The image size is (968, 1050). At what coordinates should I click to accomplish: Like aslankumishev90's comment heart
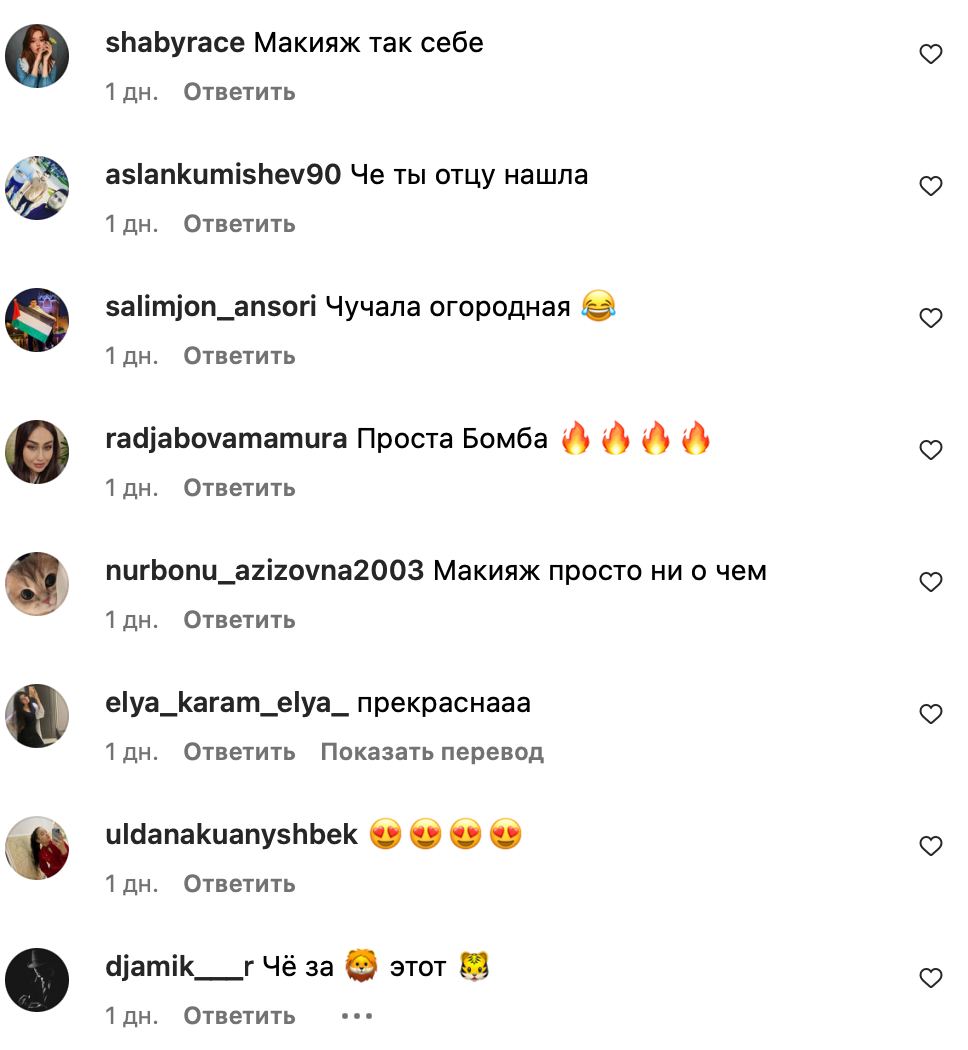click(x=931, y=185)
